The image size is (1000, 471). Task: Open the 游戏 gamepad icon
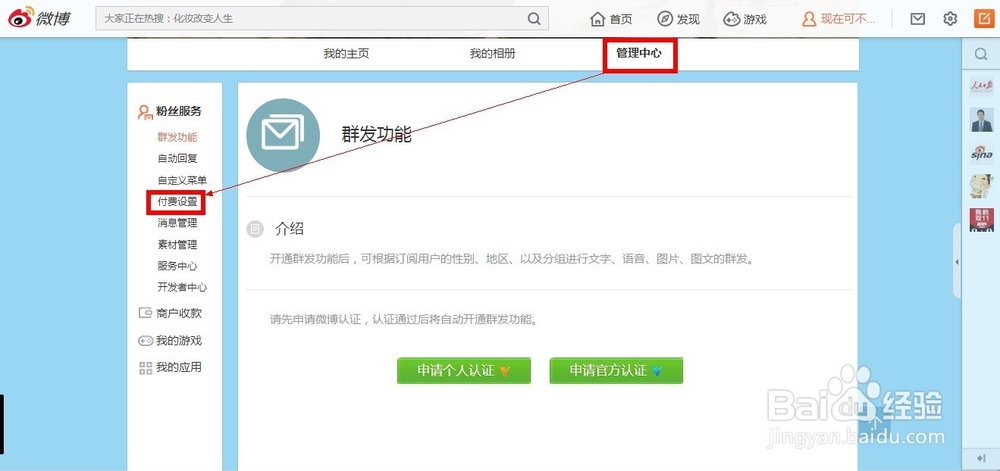point(732,19)
